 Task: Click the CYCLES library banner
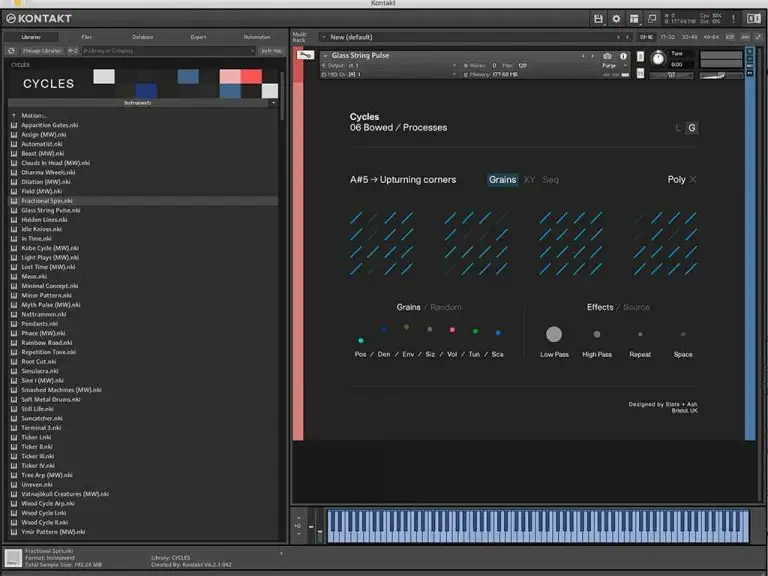tap(144, 83)
